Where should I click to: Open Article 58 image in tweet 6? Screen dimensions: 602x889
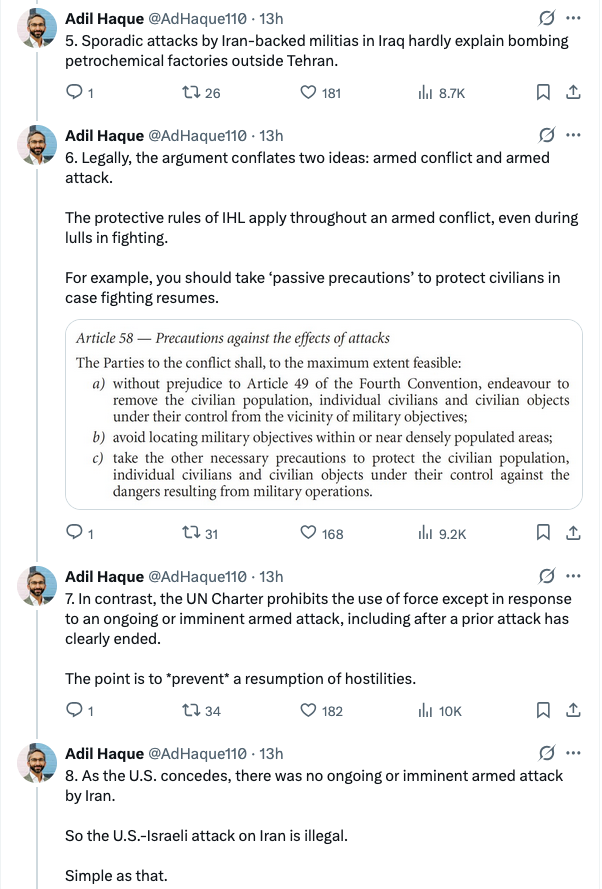point(323,413)
